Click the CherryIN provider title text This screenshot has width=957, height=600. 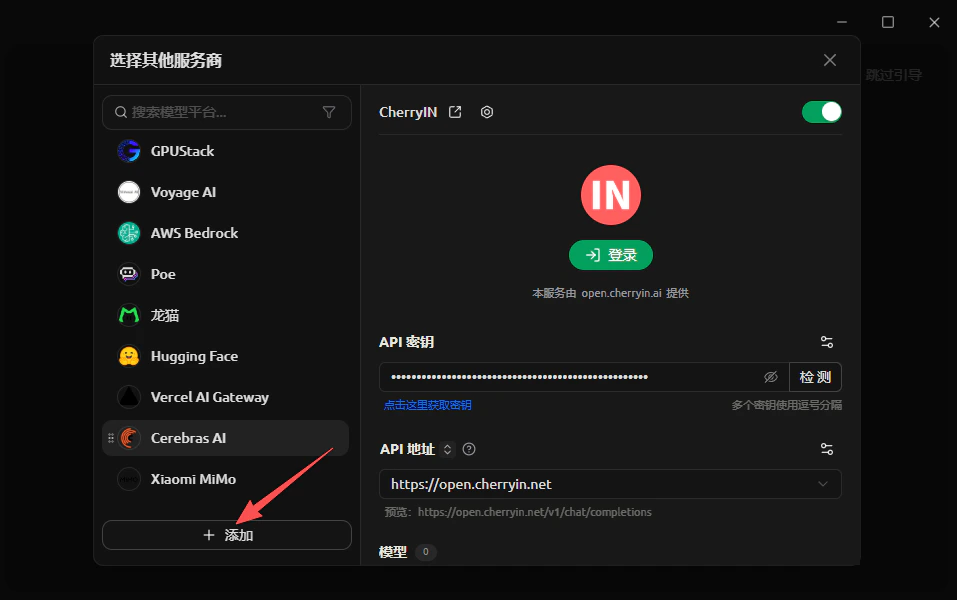(x=408, y=112)
